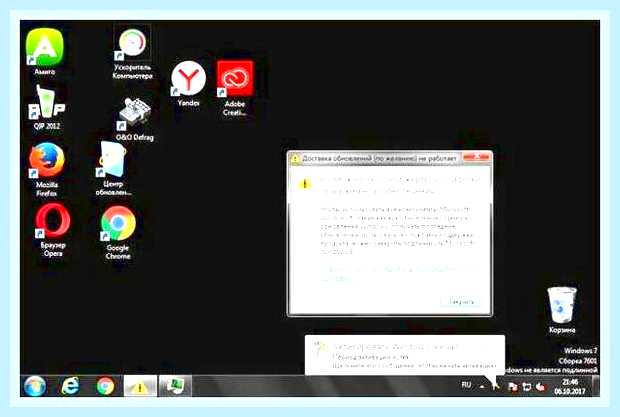The image size is (620, 417).
Task: Launch Internet Explorer from the taskbar
Action: (70, 386)
